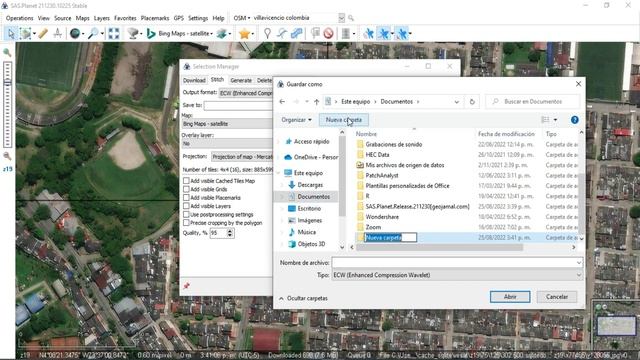Open the magnifier go-to icon
The height and width of the screenshot is (360, 640).
(x=93, y=33)
